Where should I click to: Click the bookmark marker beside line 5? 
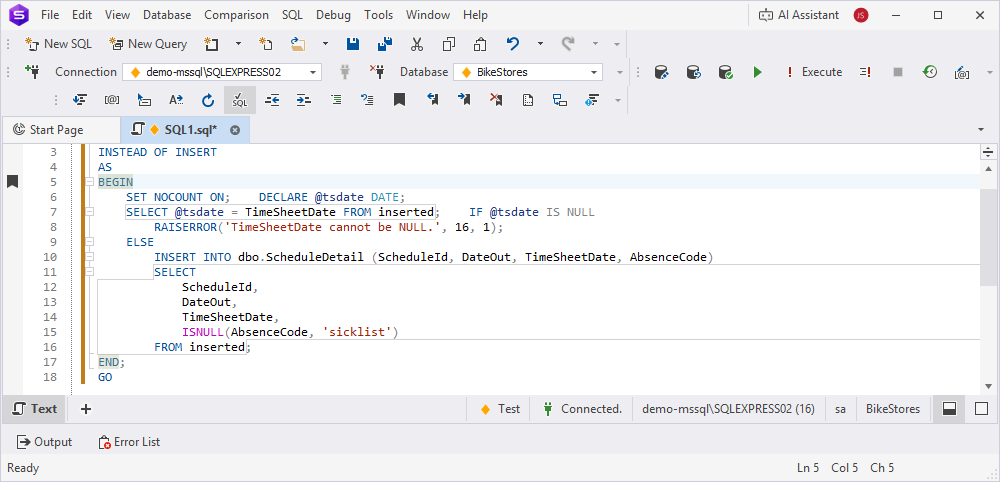click(13, 181)
